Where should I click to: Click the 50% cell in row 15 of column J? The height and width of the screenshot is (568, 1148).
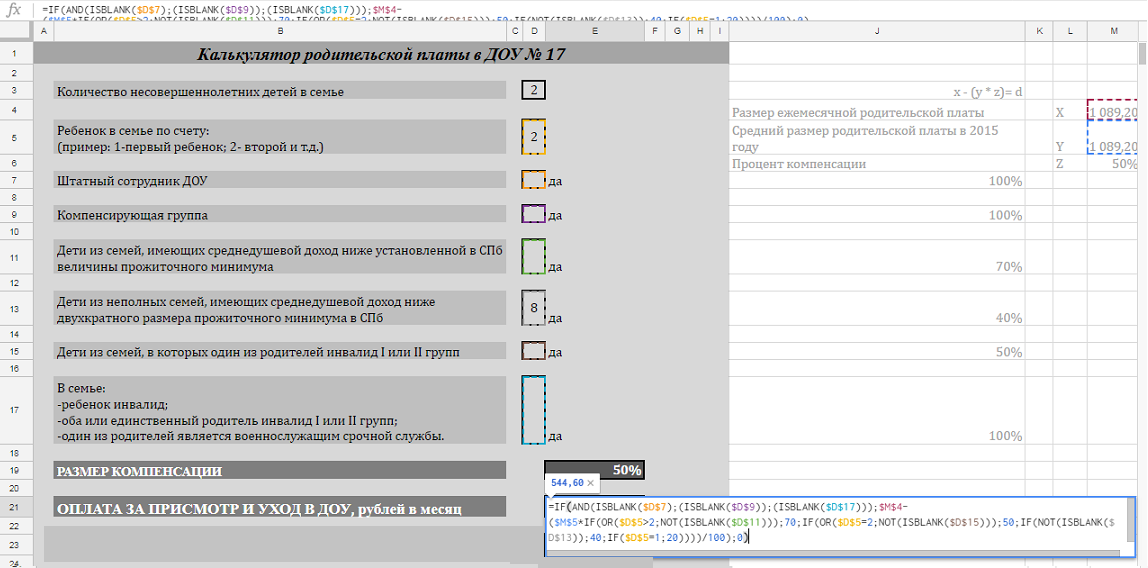point(877,352)
